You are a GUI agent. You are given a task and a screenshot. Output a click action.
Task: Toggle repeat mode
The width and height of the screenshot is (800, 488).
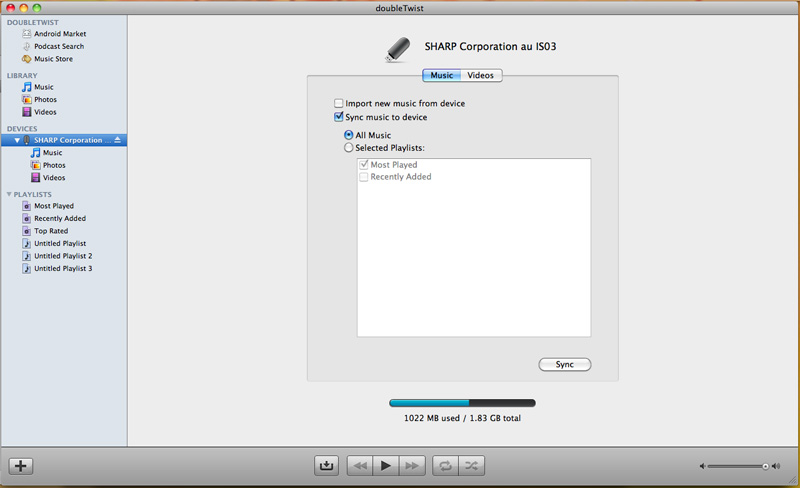click(x=445, y=466)
